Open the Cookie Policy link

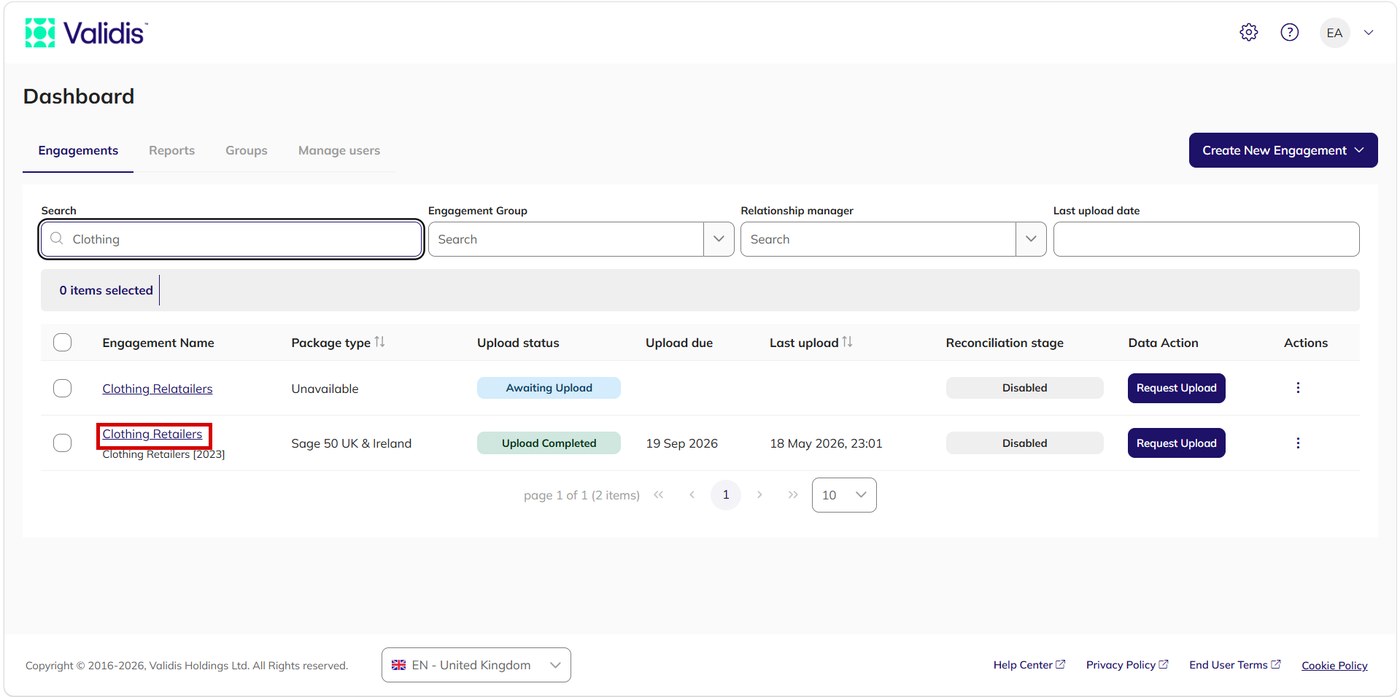pos(1334,666)
